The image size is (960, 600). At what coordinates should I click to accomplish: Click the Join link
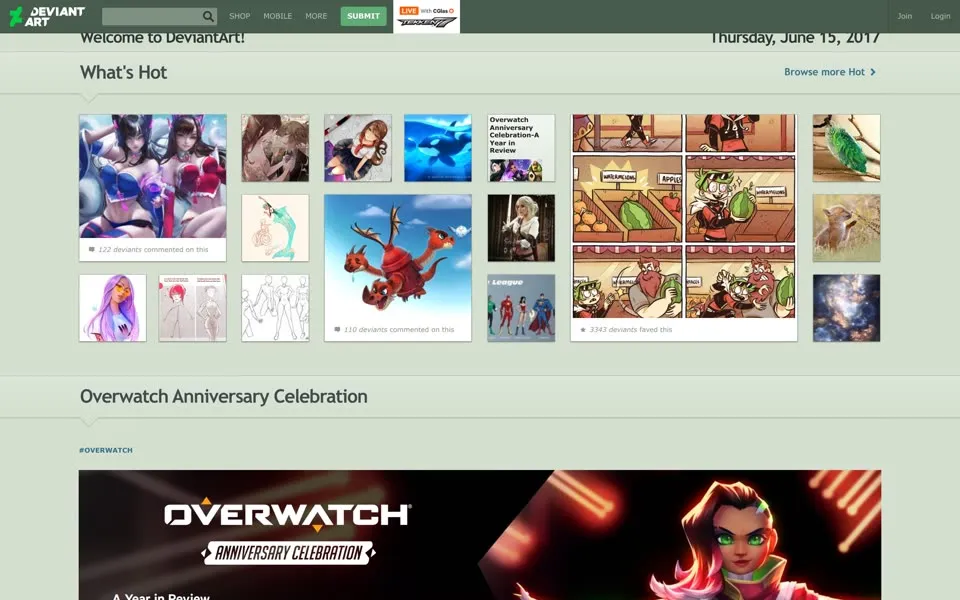(904, 16)
